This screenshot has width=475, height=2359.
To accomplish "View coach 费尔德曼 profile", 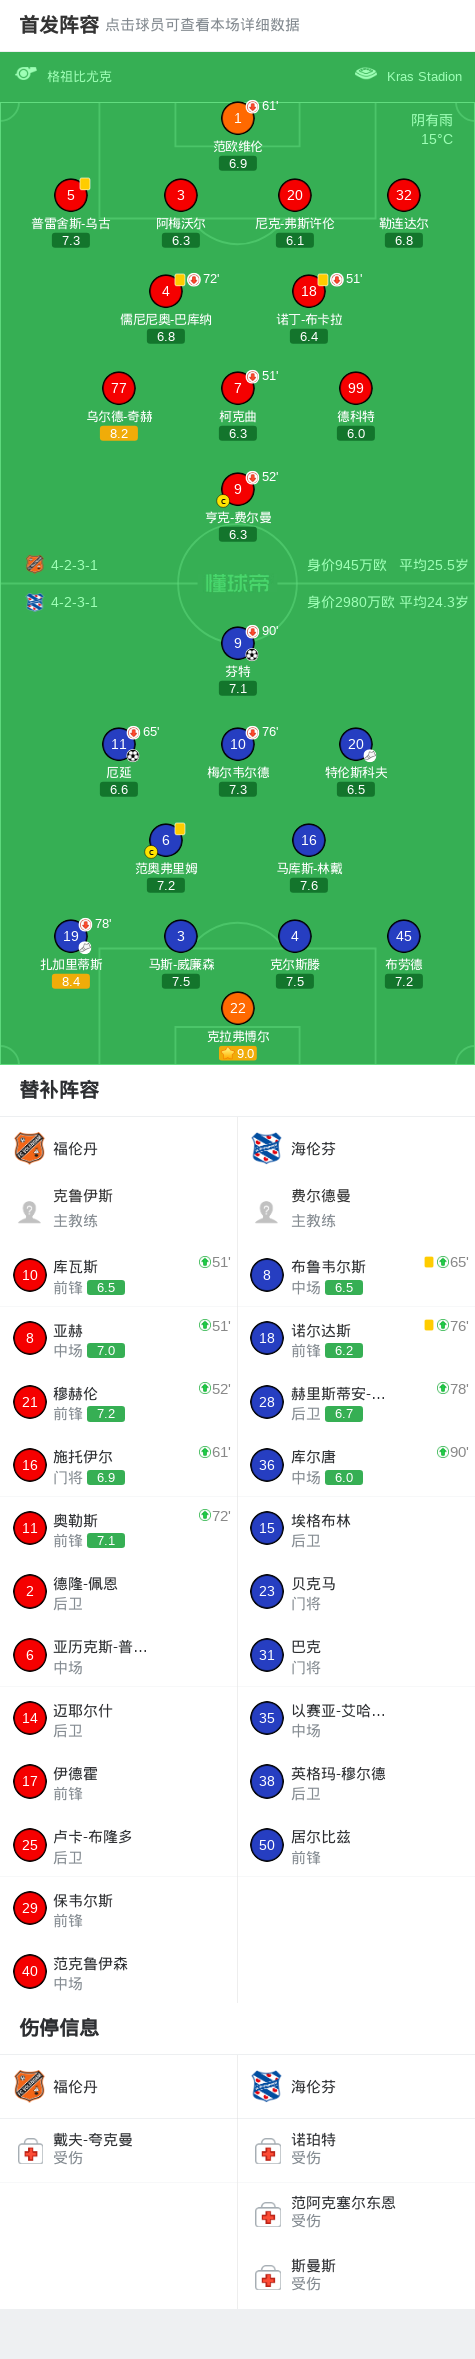I will [x=356, y=1208].
